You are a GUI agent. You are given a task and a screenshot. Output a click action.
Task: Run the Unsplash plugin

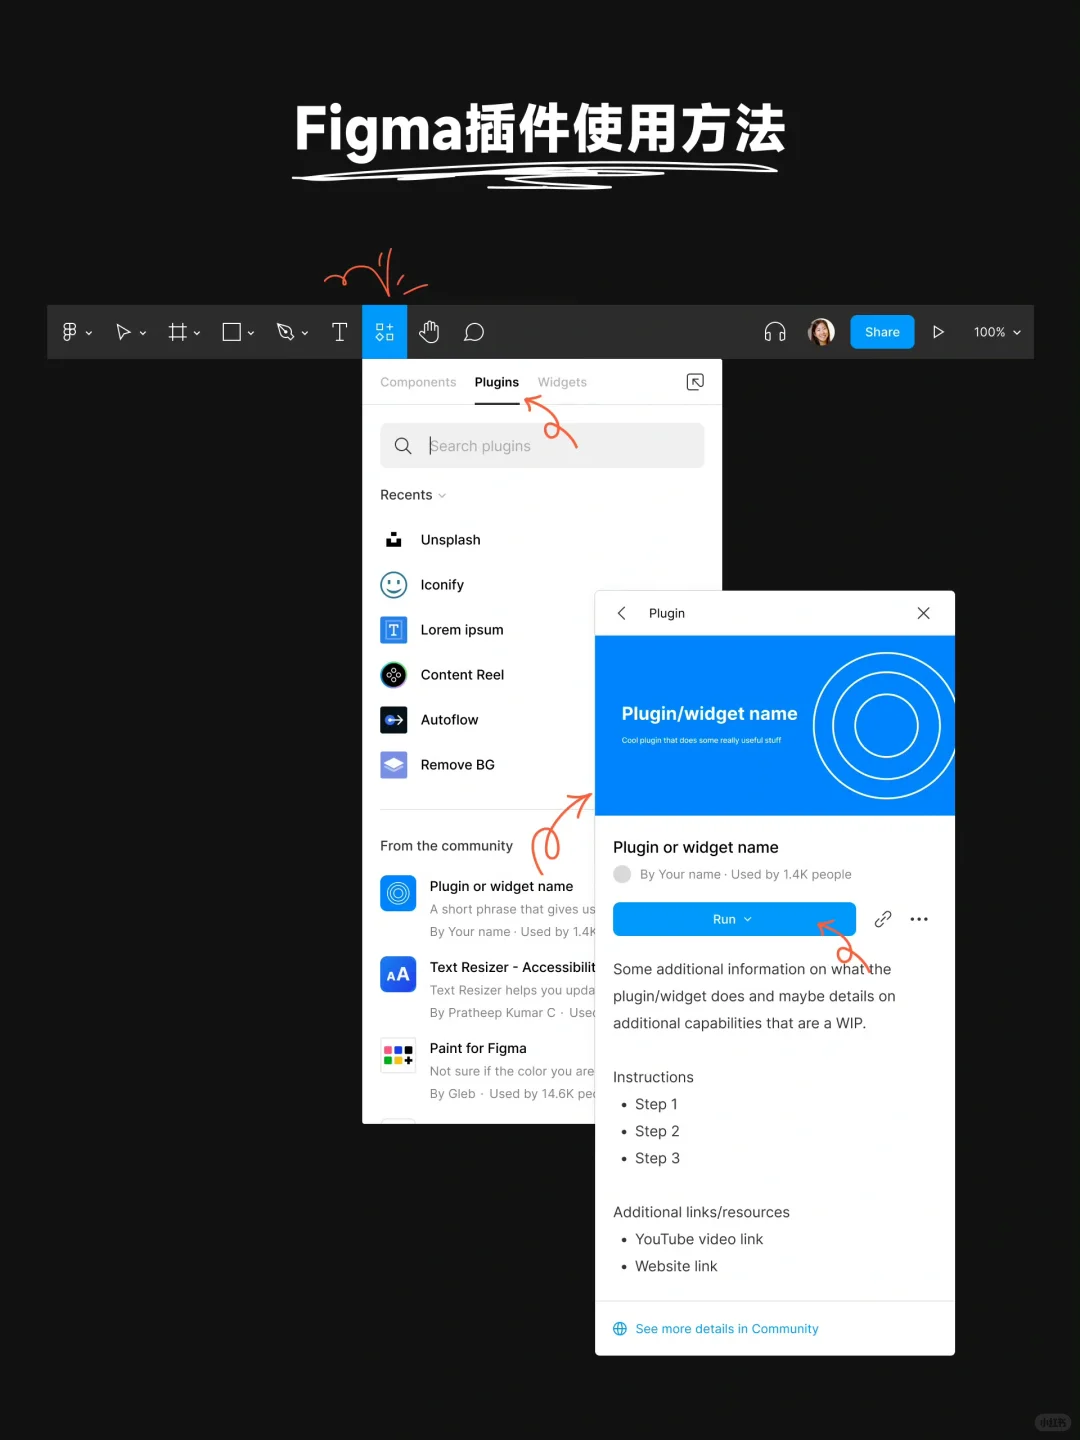coord(450,540)
